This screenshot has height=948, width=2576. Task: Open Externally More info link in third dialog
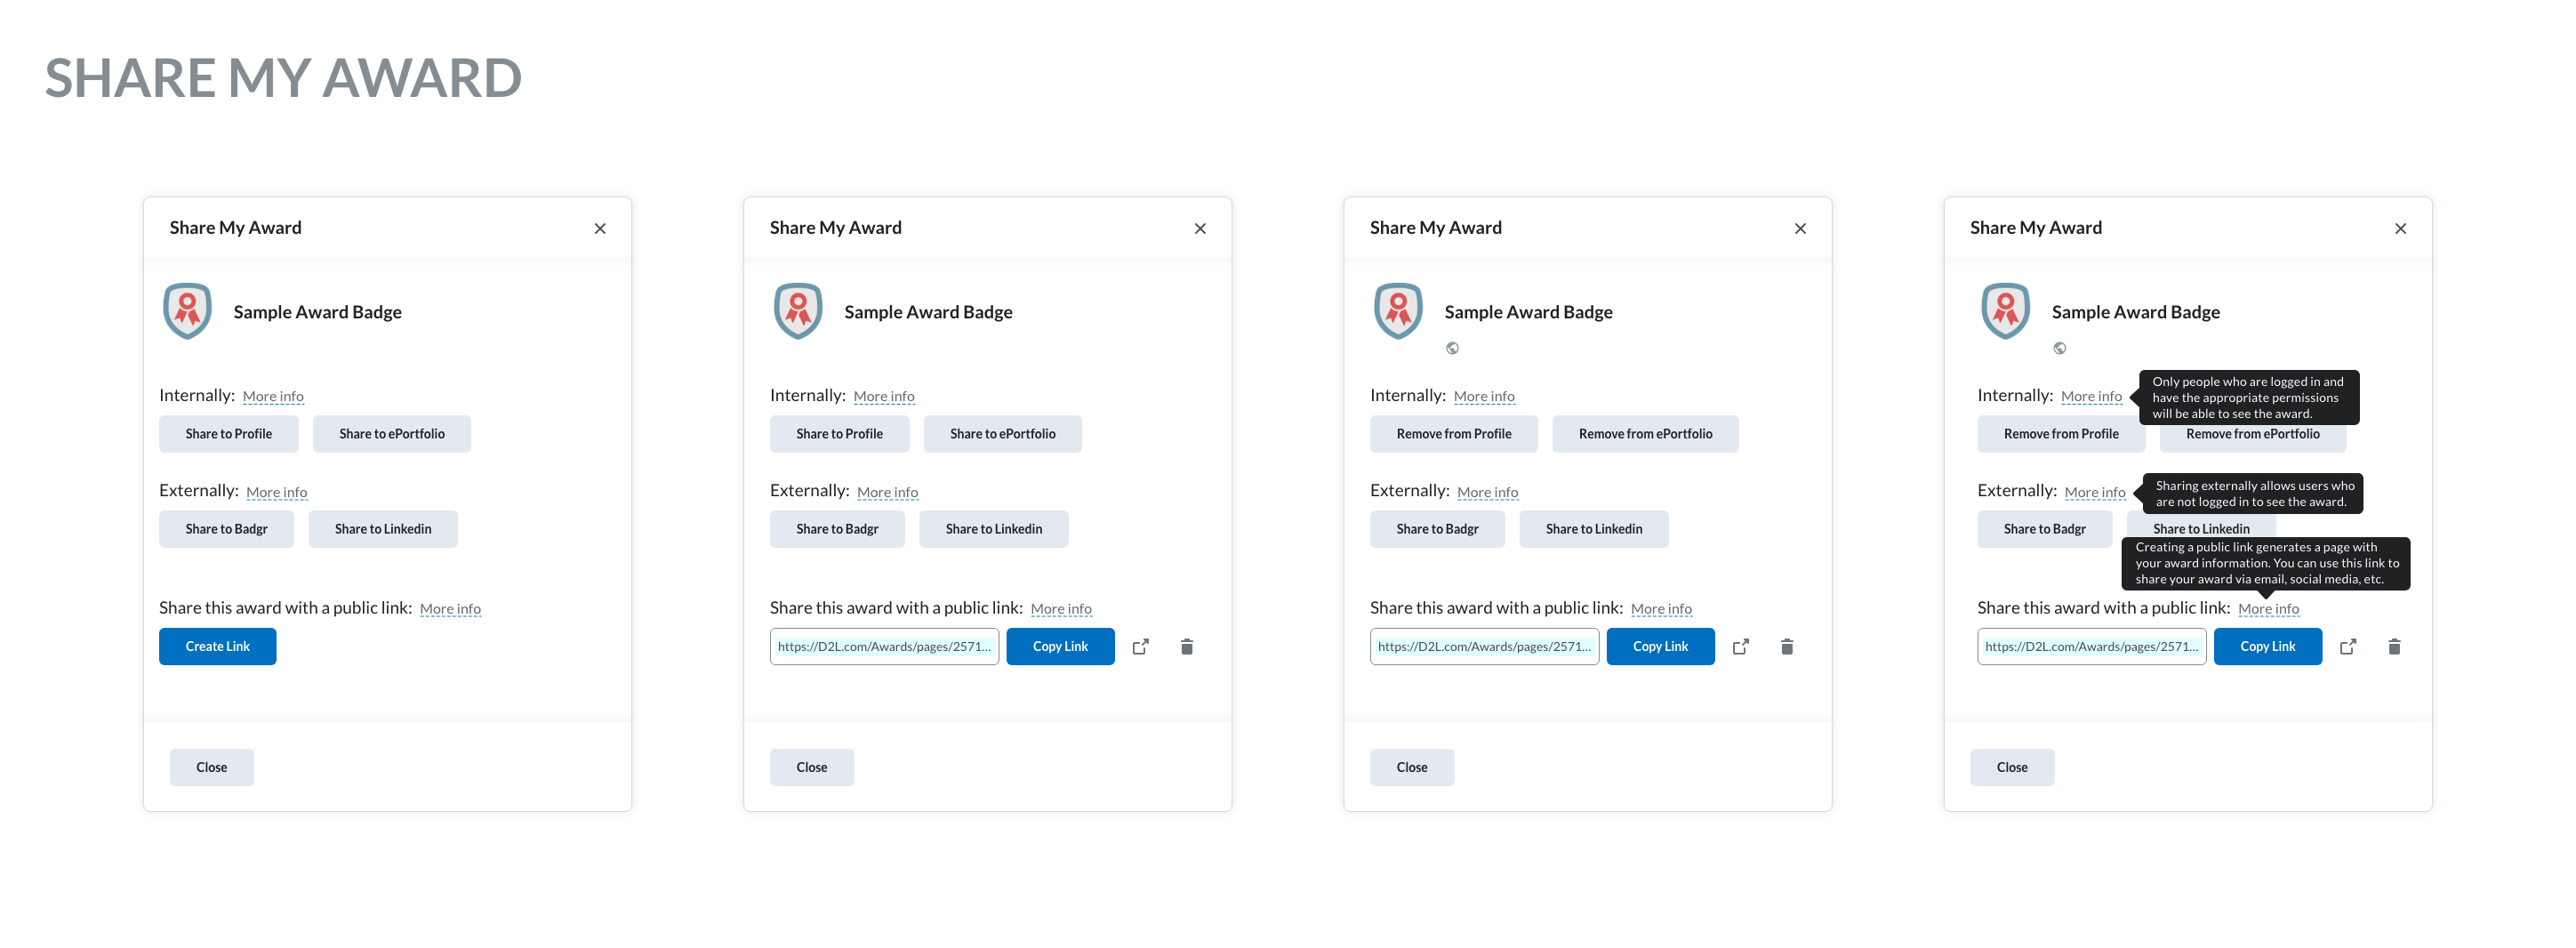click(x=1487, y=493)
